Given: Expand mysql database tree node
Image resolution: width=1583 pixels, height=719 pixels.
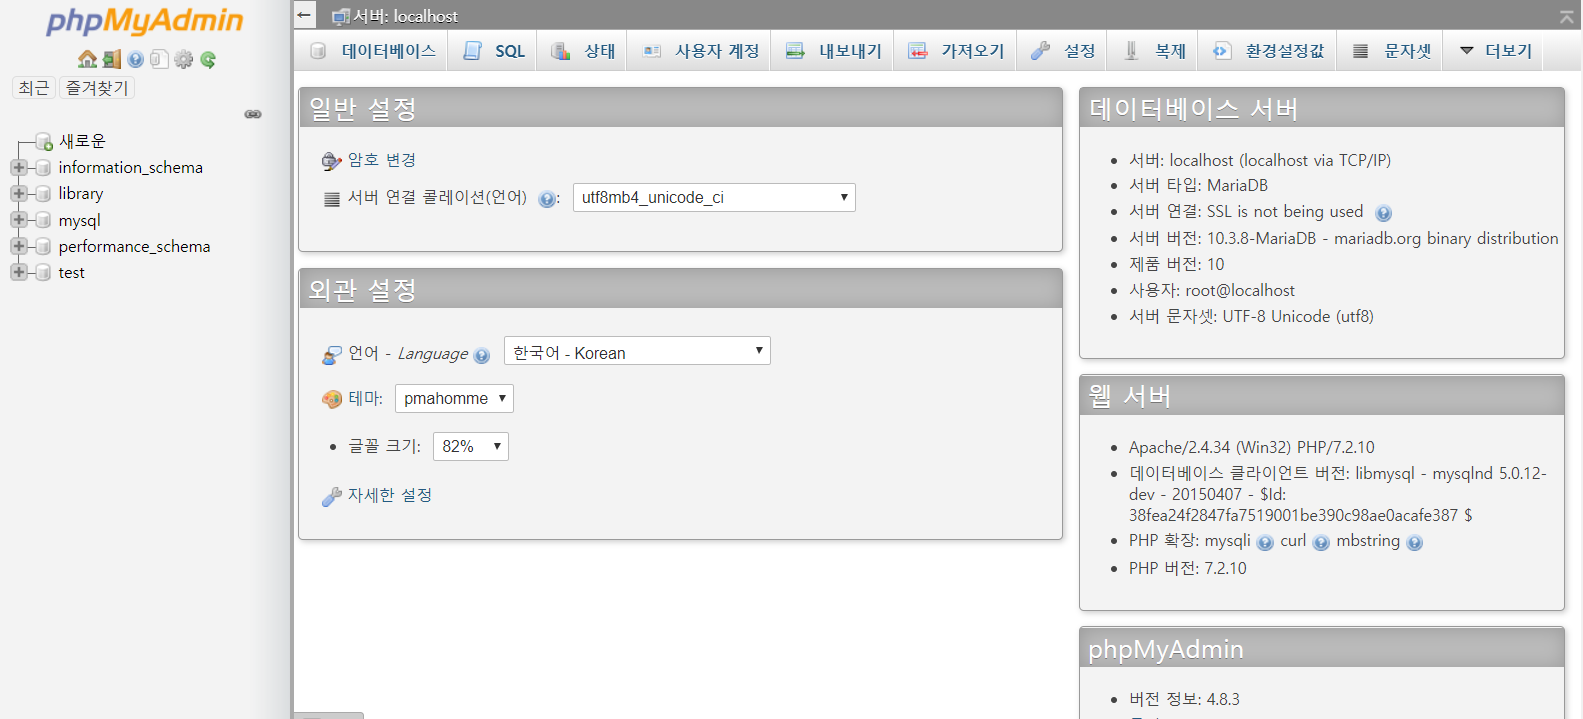Looking at the screenshot, I should (19, 220).
